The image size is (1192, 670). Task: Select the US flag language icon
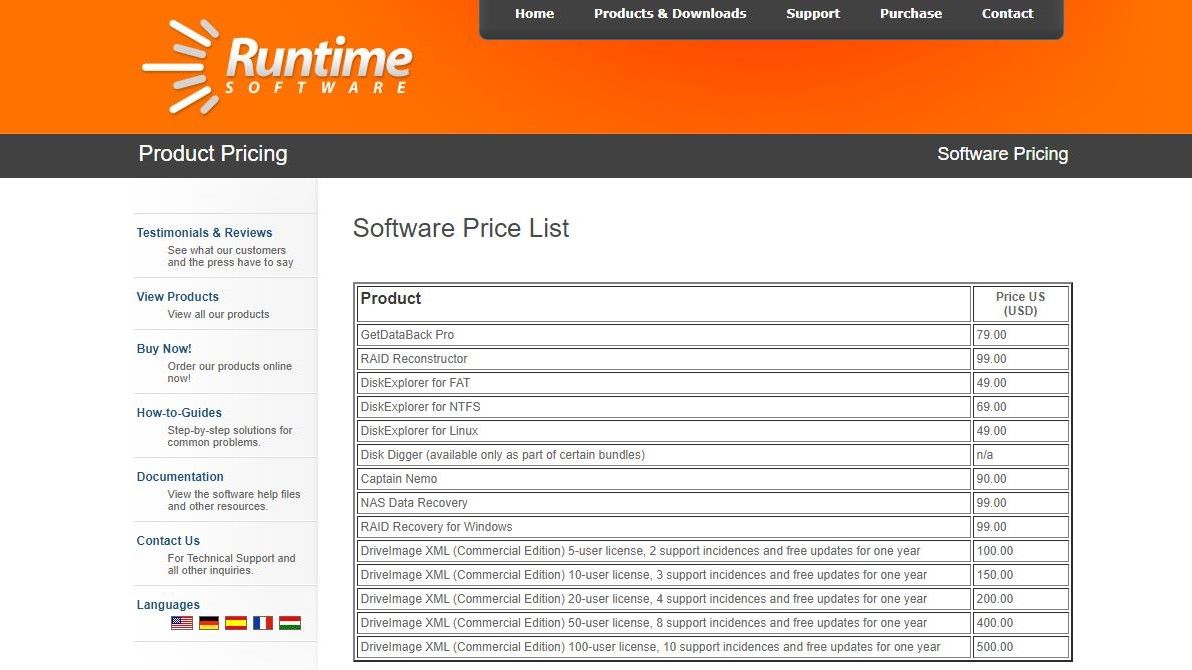click(x=181, y=622)
